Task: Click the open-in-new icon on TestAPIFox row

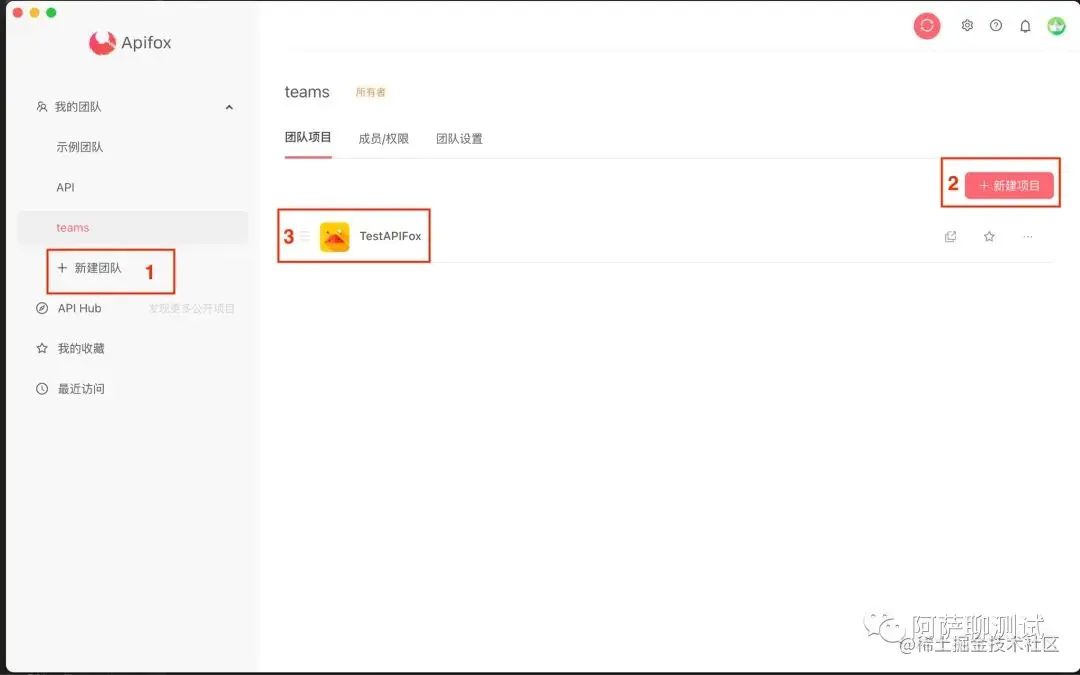Action: click(950, 236)
